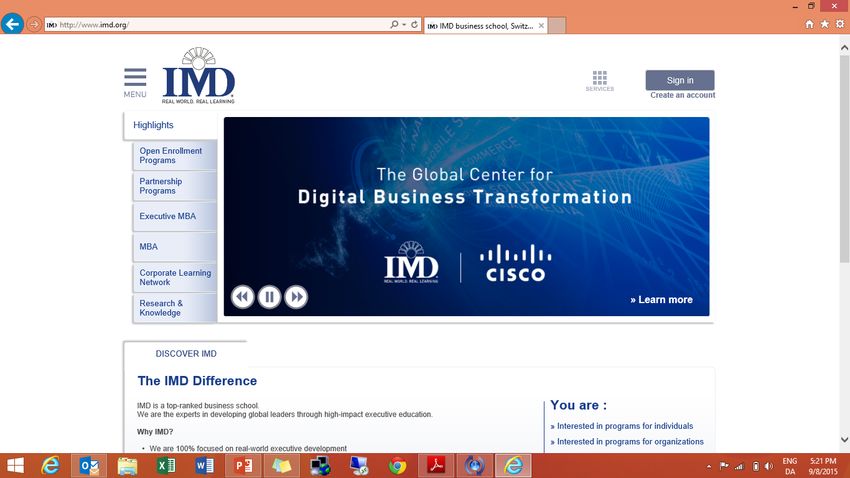Screen dimensions: 850x478
Task: Open the taskbar clock and date
Action: [823, 466]
